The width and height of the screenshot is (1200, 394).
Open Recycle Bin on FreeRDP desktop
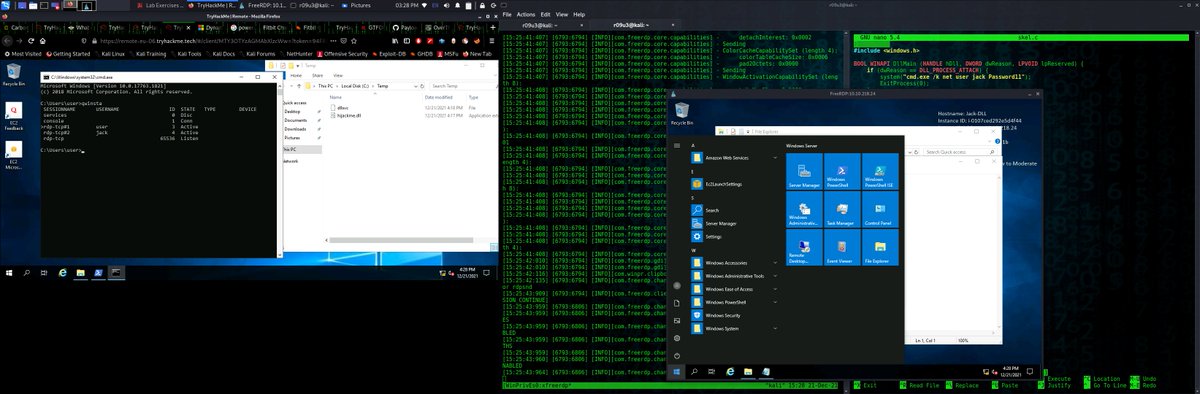(x=682, y=112)
